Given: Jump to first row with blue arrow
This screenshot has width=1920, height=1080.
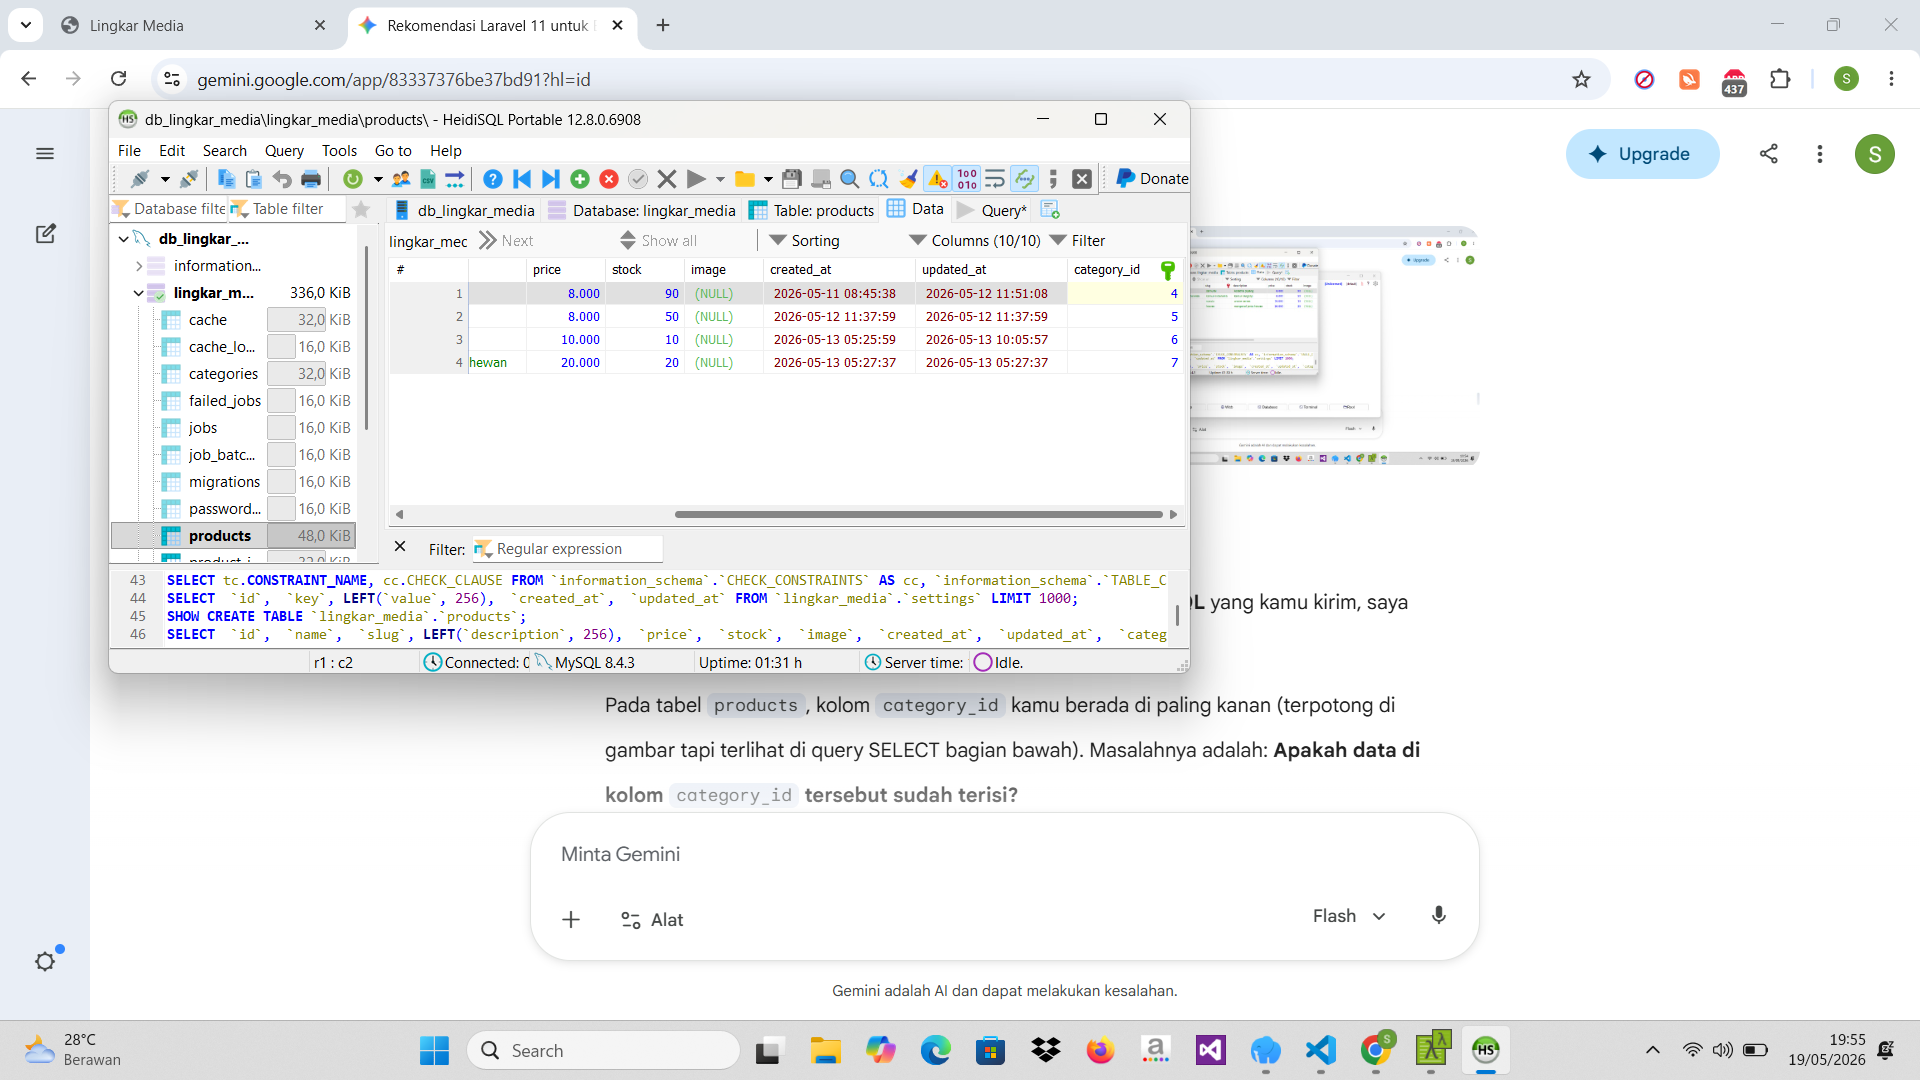Looking at the screenshot, I should 522,179.
